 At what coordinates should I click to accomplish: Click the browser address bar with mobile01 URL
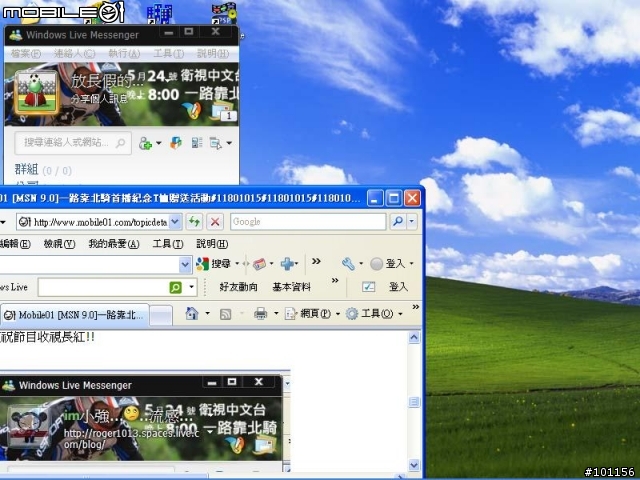coord(93,222)
